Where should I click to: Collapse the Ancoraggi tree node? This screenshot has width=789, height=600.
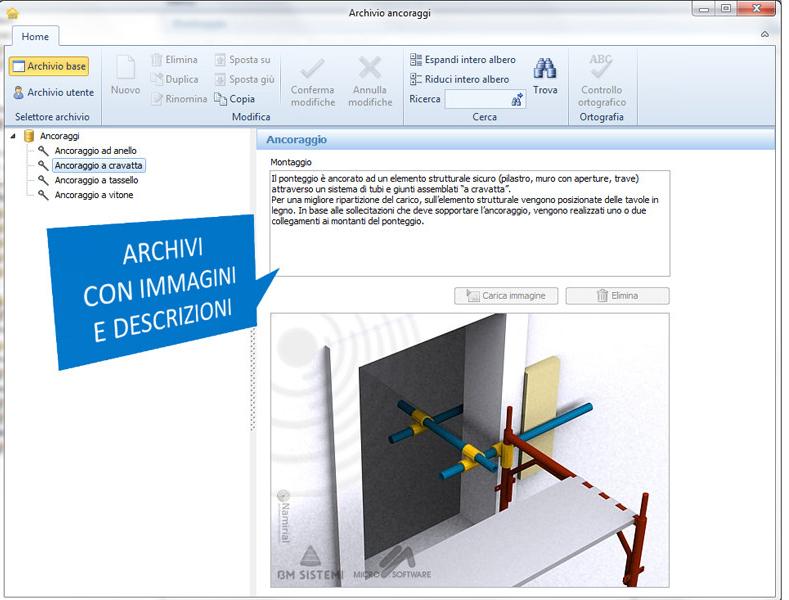coord(13,136)
